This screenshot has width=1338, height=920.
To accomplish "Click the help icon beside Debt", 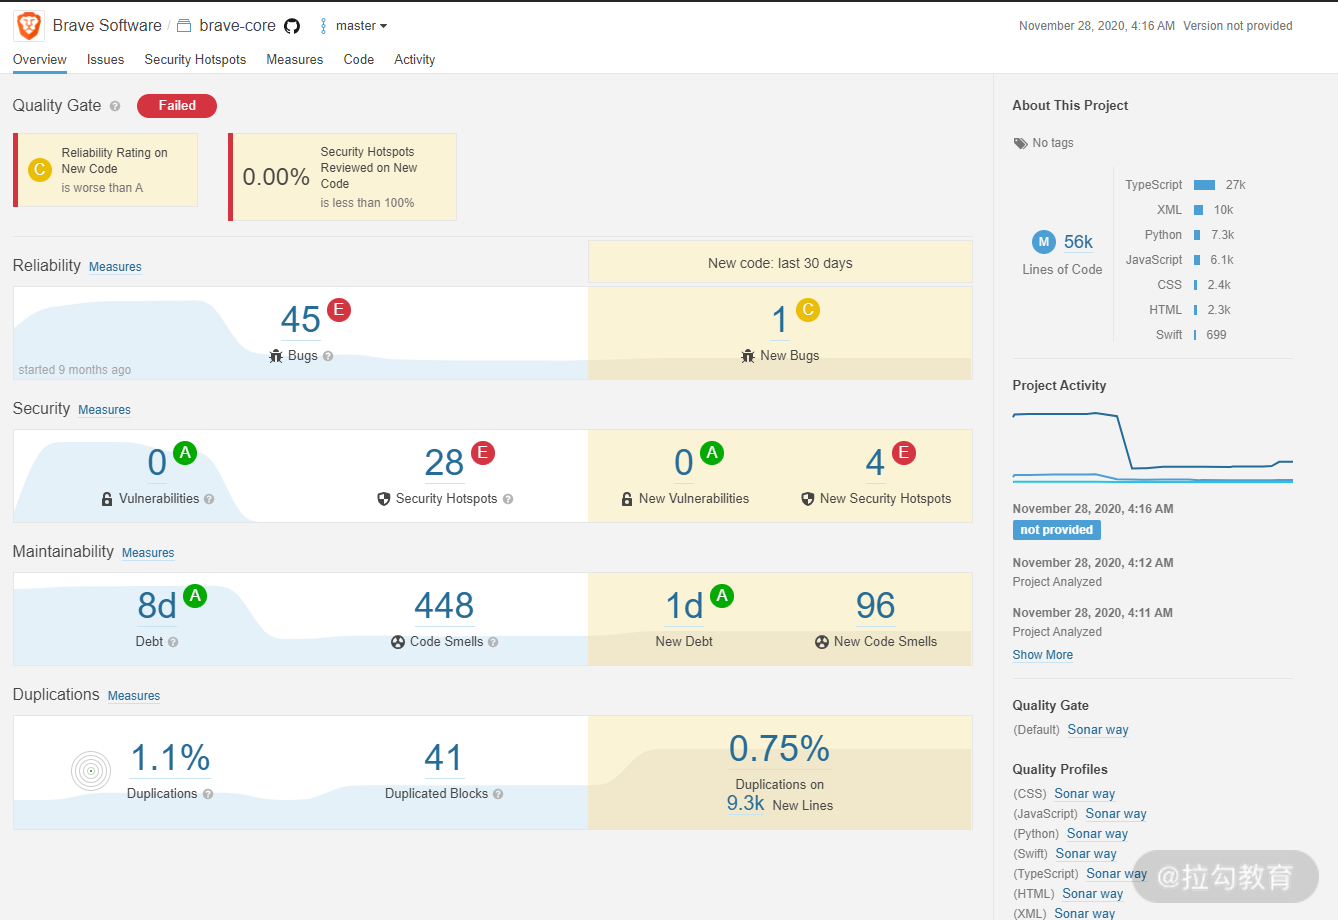I will coord(173,642).
